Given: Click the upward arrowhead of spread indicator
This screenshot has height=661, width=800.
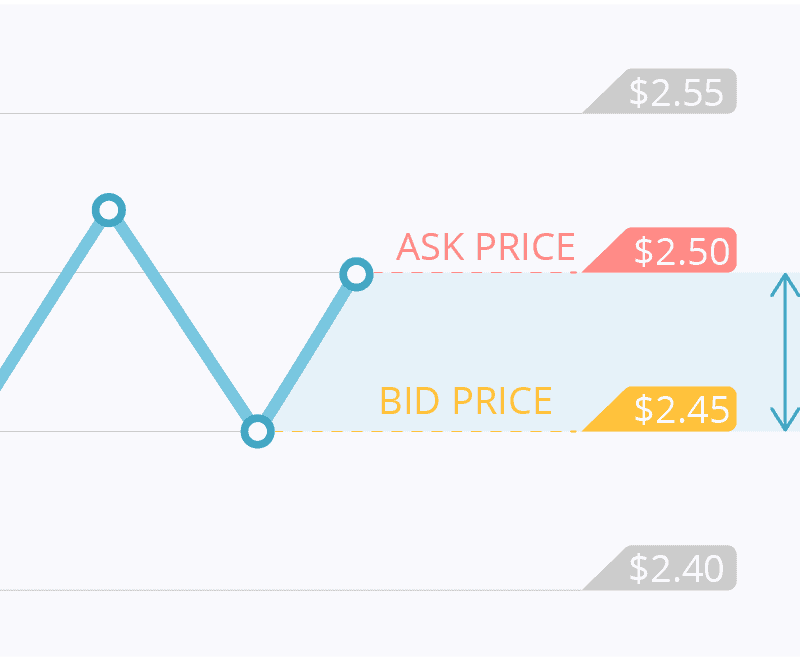Looking at the screenshot, I should [x=785, y=285].
